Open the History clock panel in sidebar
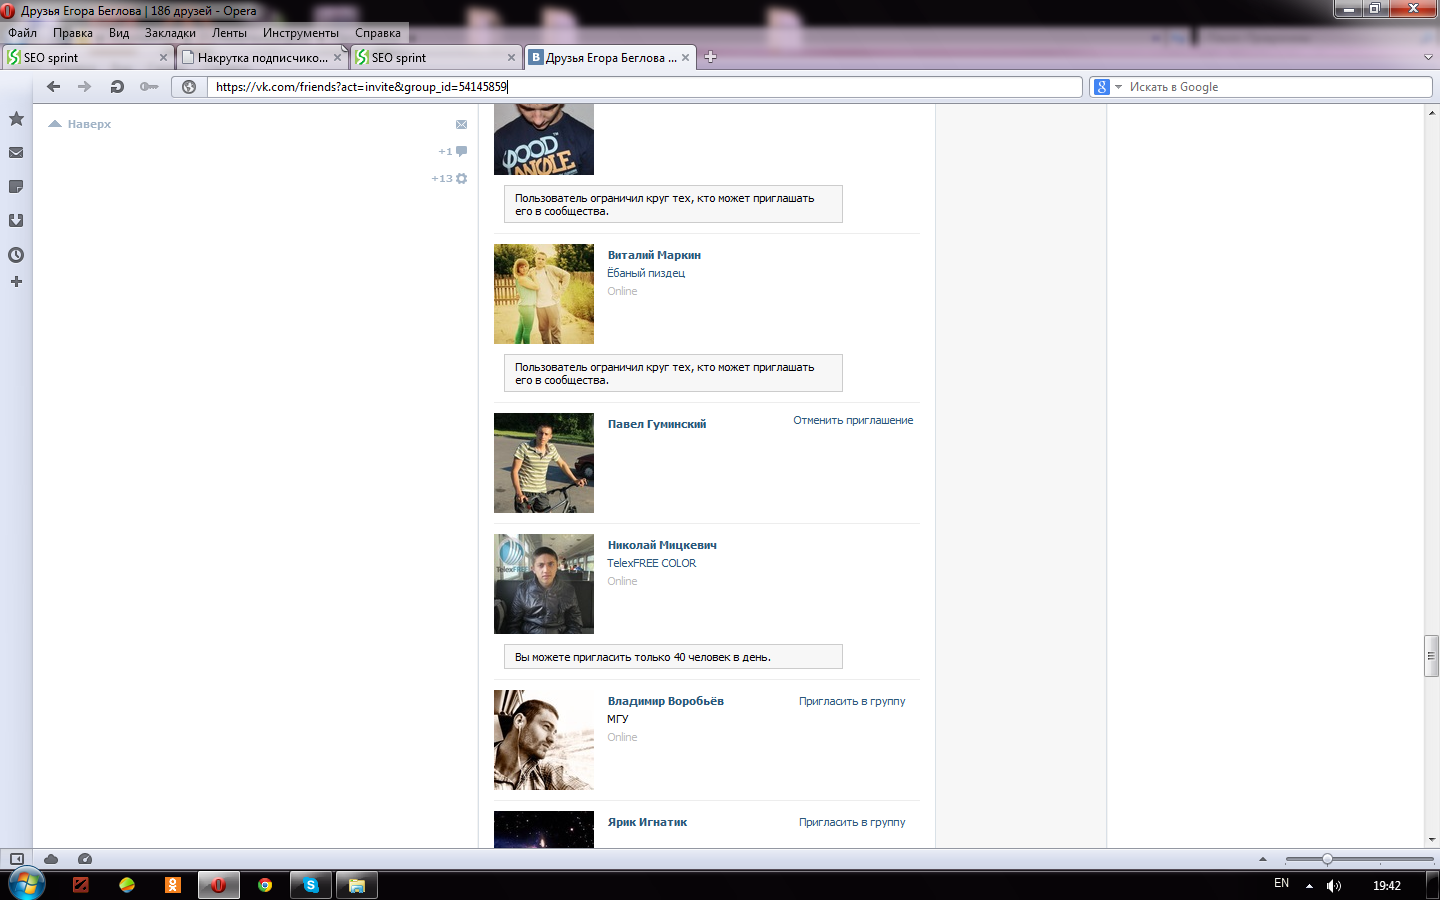 point(16,255)
